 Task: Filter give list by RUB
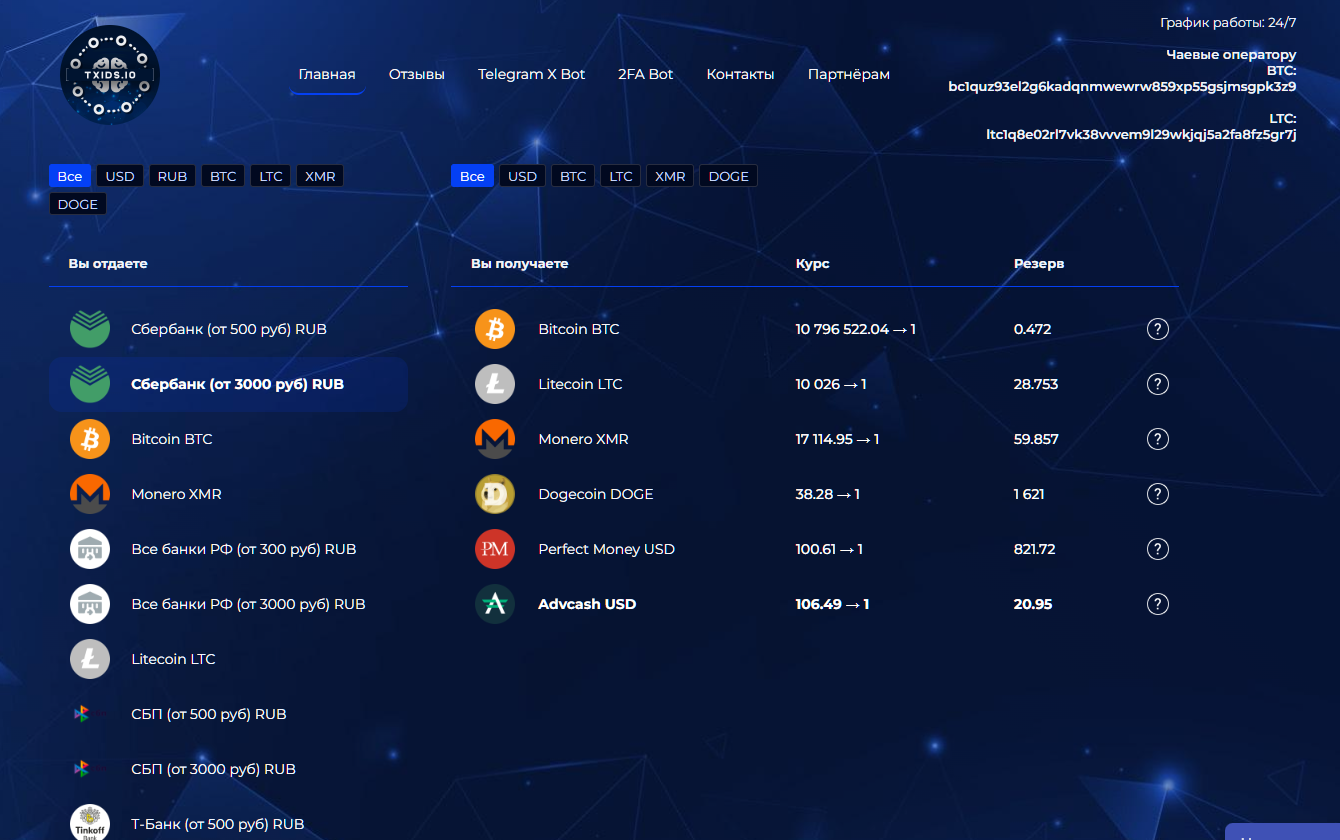point(172,176)
